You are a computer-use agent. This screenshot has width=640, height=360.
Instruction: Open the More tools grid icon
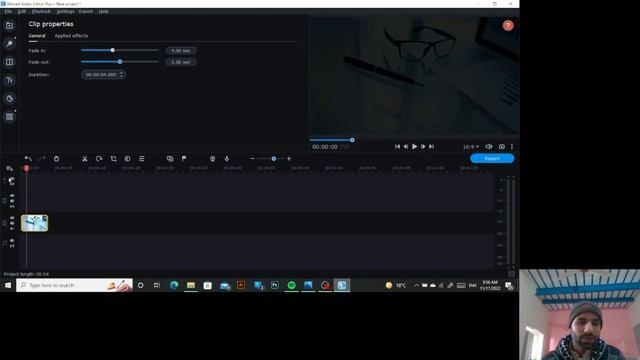(9, 117)
